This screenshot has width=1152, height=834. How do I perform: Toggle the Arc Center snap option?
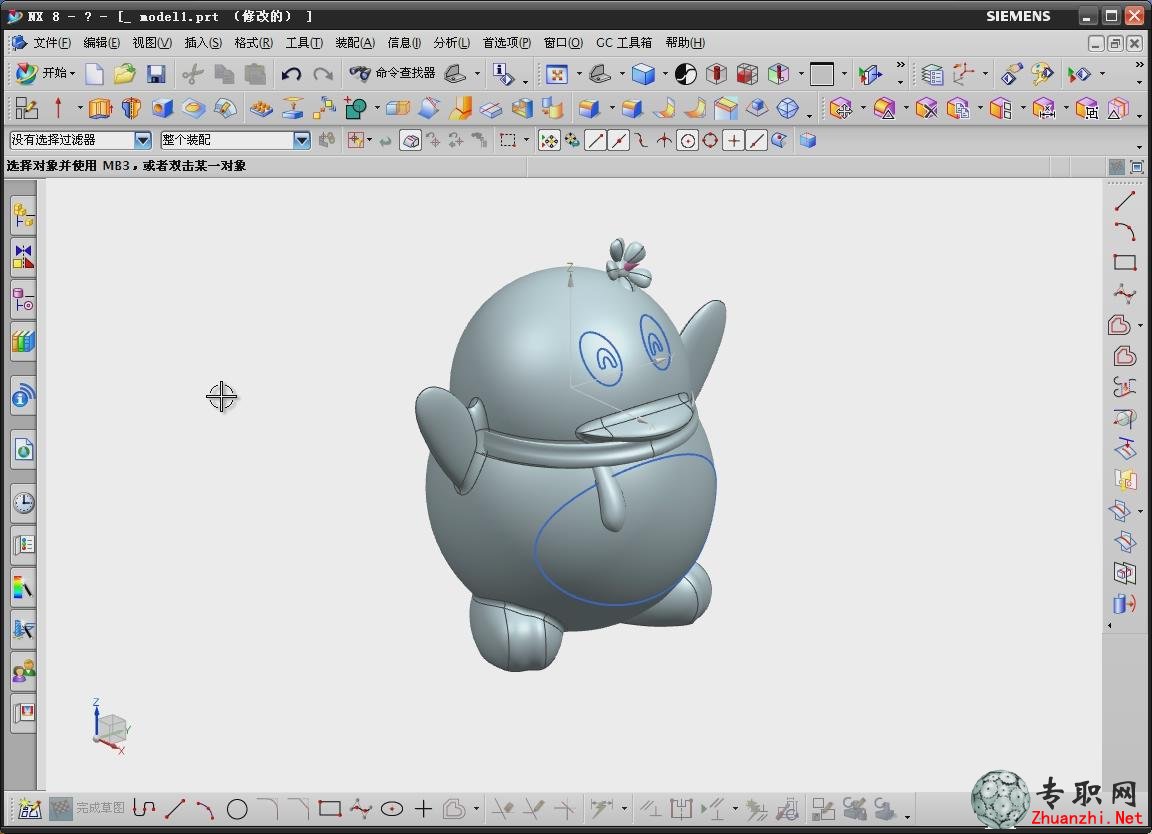pos(688,140)
